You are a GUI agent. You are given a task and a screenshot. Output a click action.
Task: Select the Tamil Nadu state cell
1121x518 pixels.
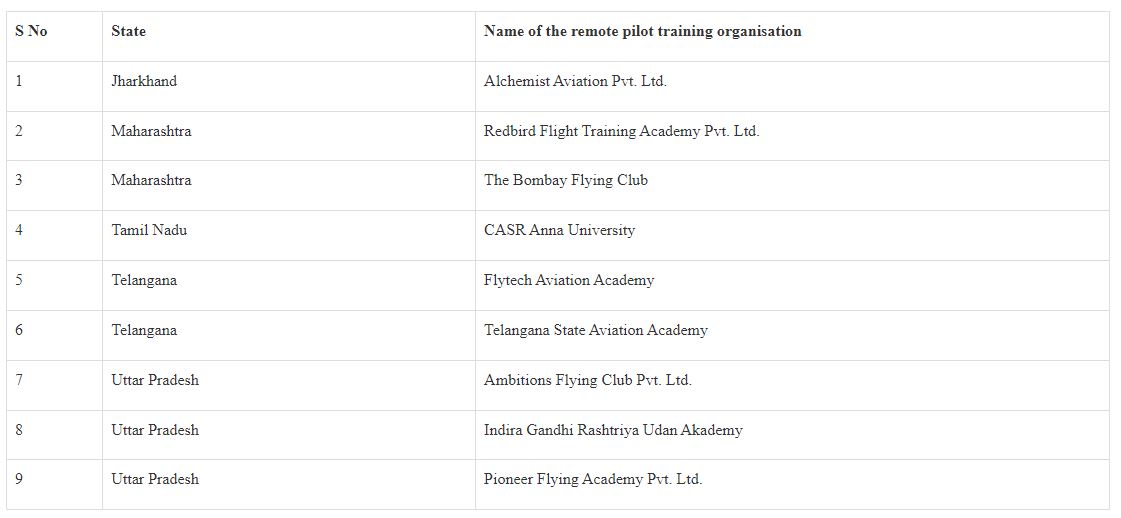pyautogui.click(x=149, y=230)
